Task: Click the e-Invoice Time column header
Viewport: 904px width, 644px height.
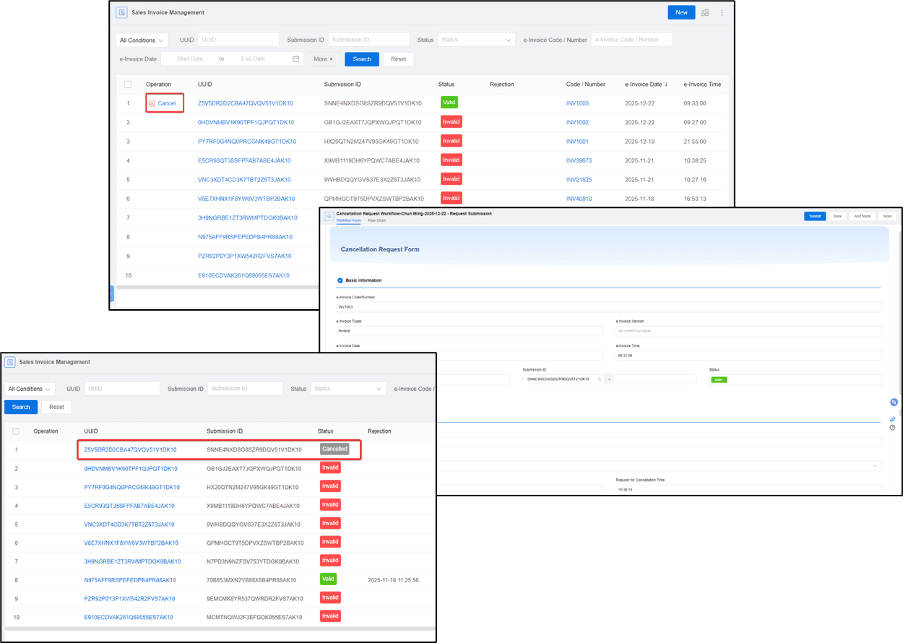Action: (702, 84)
